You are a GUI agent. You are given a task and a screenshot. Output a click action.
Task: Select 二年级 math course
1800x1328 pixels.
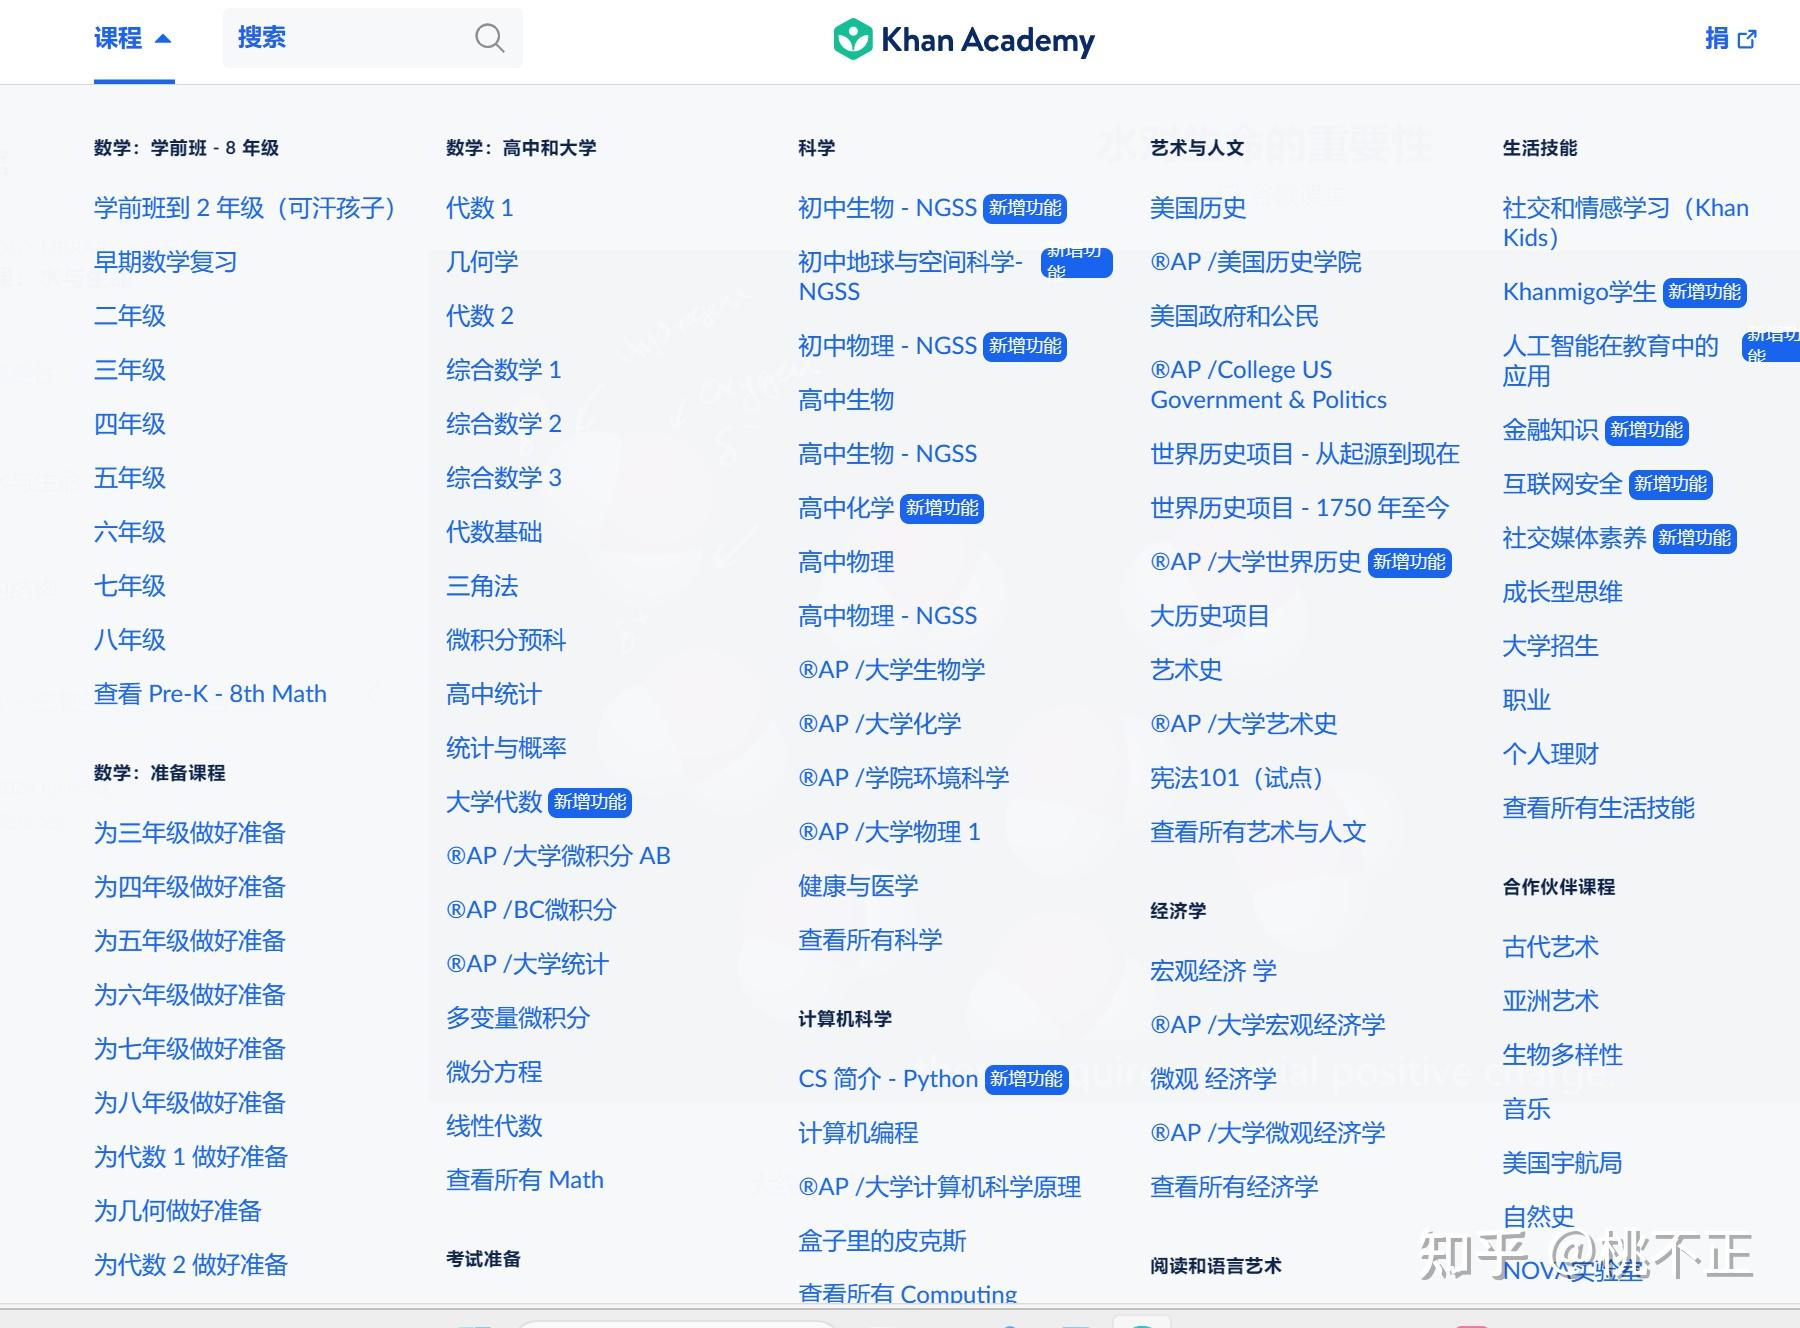point(130,316)
